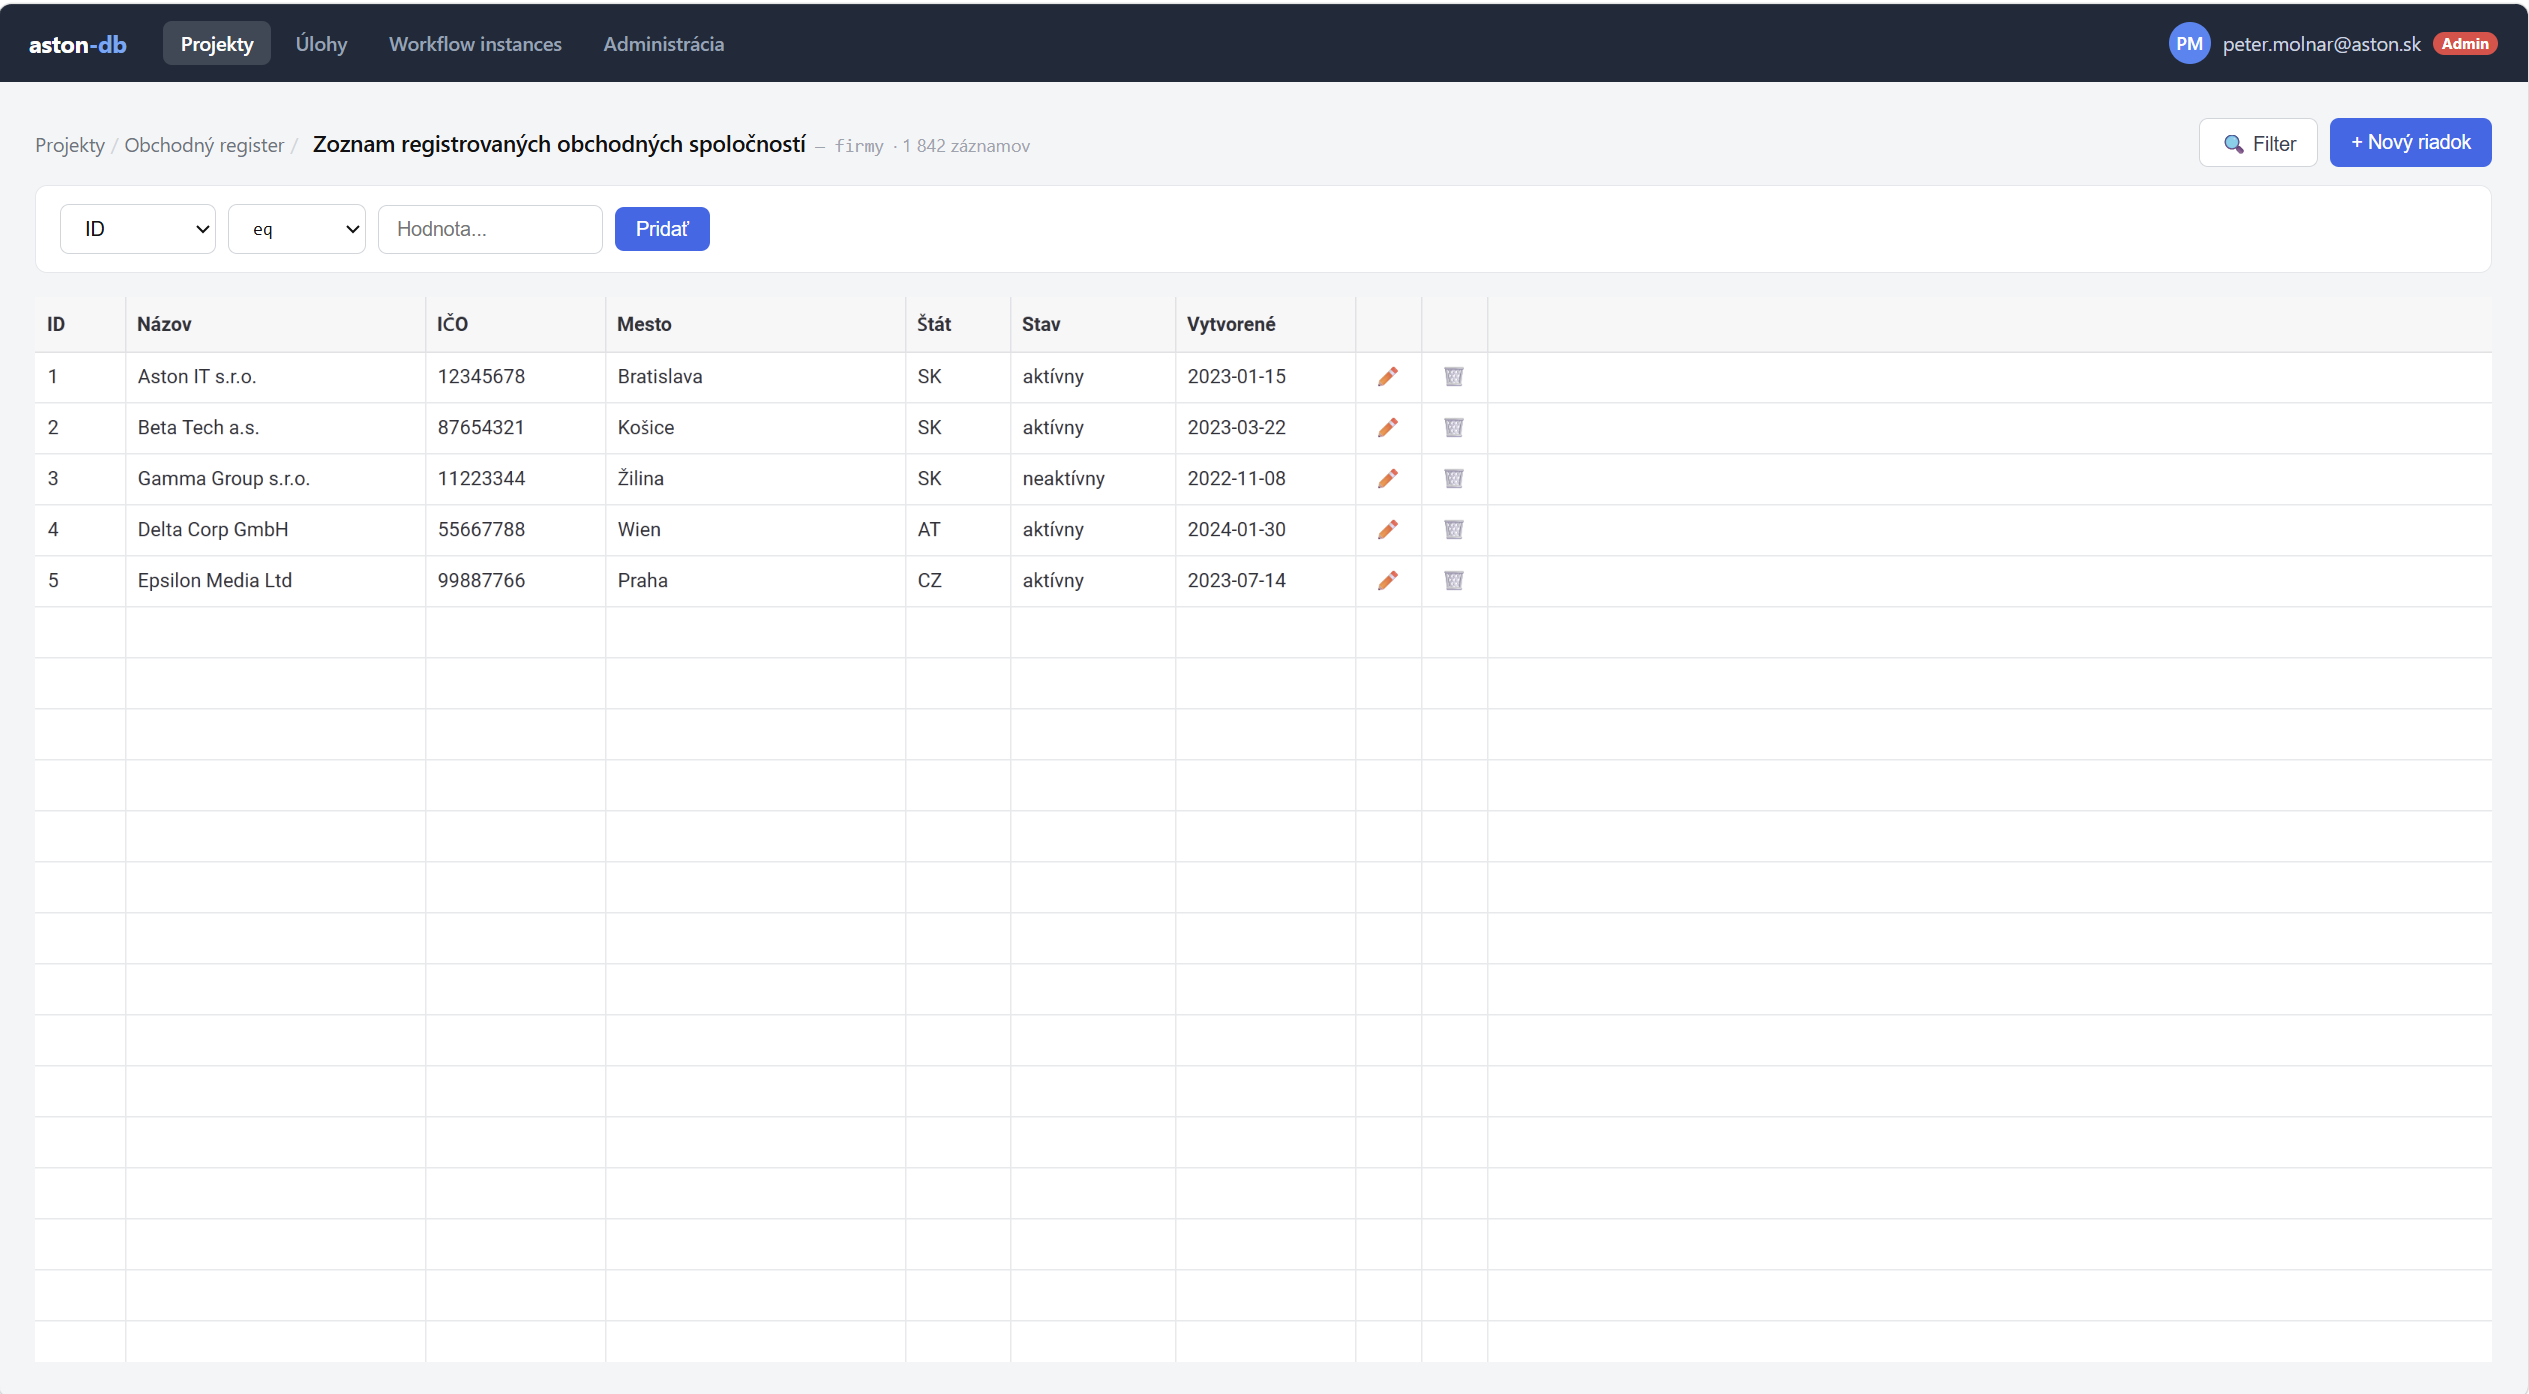Viewport: 2529px width, 1394px height.
Task: Delete the Epsilon Media Ltd row
Action: (1453, 580)
